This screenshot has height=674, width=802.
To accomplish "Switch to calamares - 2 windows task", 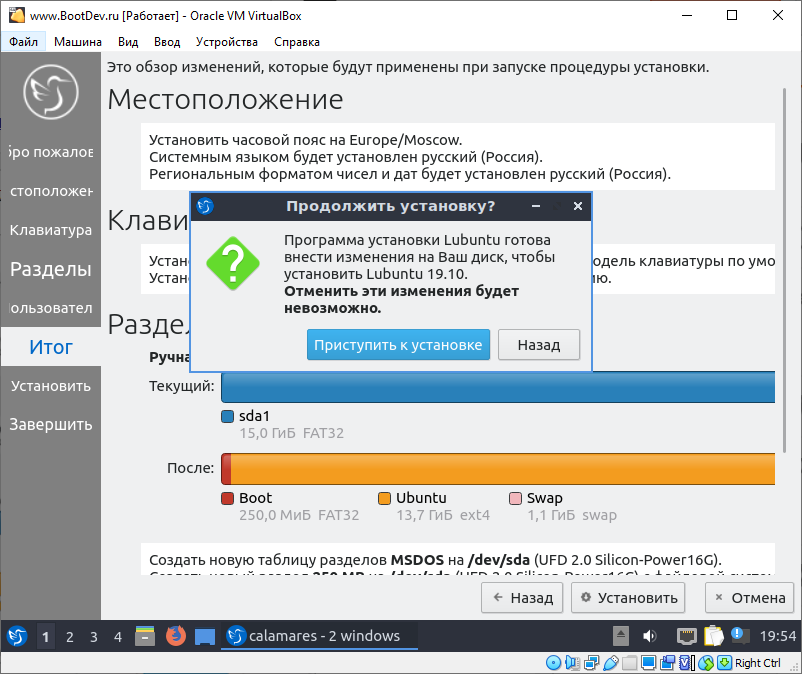I will (319, 636).
